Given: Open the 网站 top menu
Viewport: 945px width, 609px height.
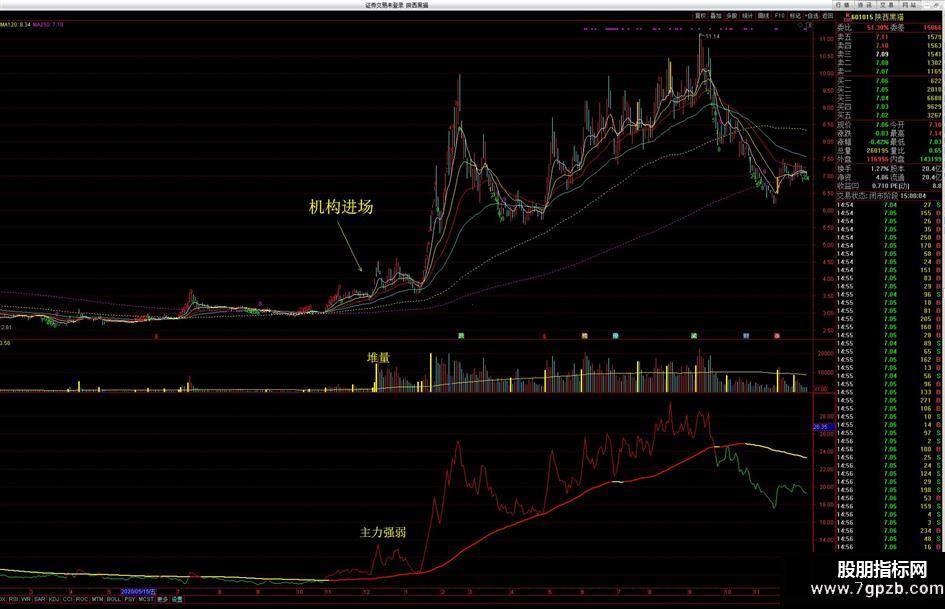Looking at the screenshot, I should tap(909, 5).
